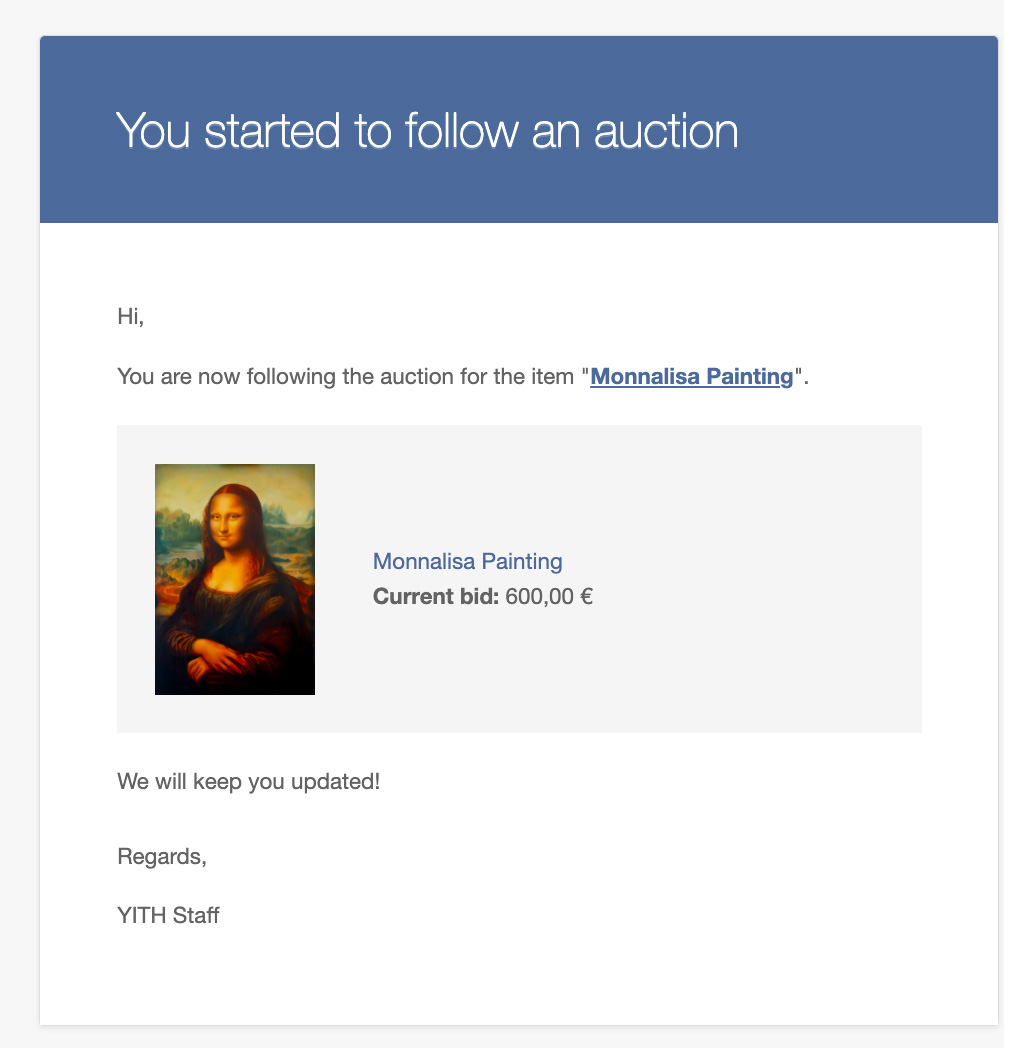This screenshot has height=1048, width=1016.
Task: Click the 'Current bid:' bold label
Action: pos(436,596)
